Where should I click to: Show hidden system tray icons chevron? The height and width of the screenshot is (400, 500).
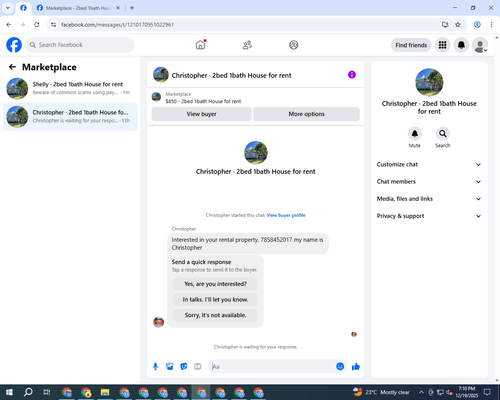[421, 392]
